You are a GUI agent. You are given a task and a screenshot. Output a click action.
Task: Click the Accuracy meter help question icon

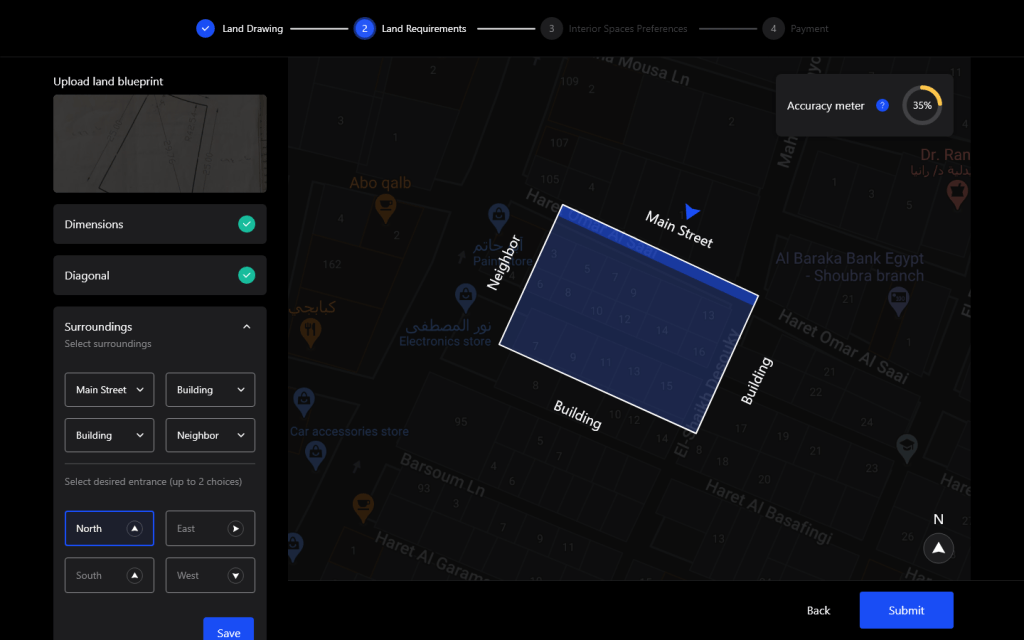point(882,105)
